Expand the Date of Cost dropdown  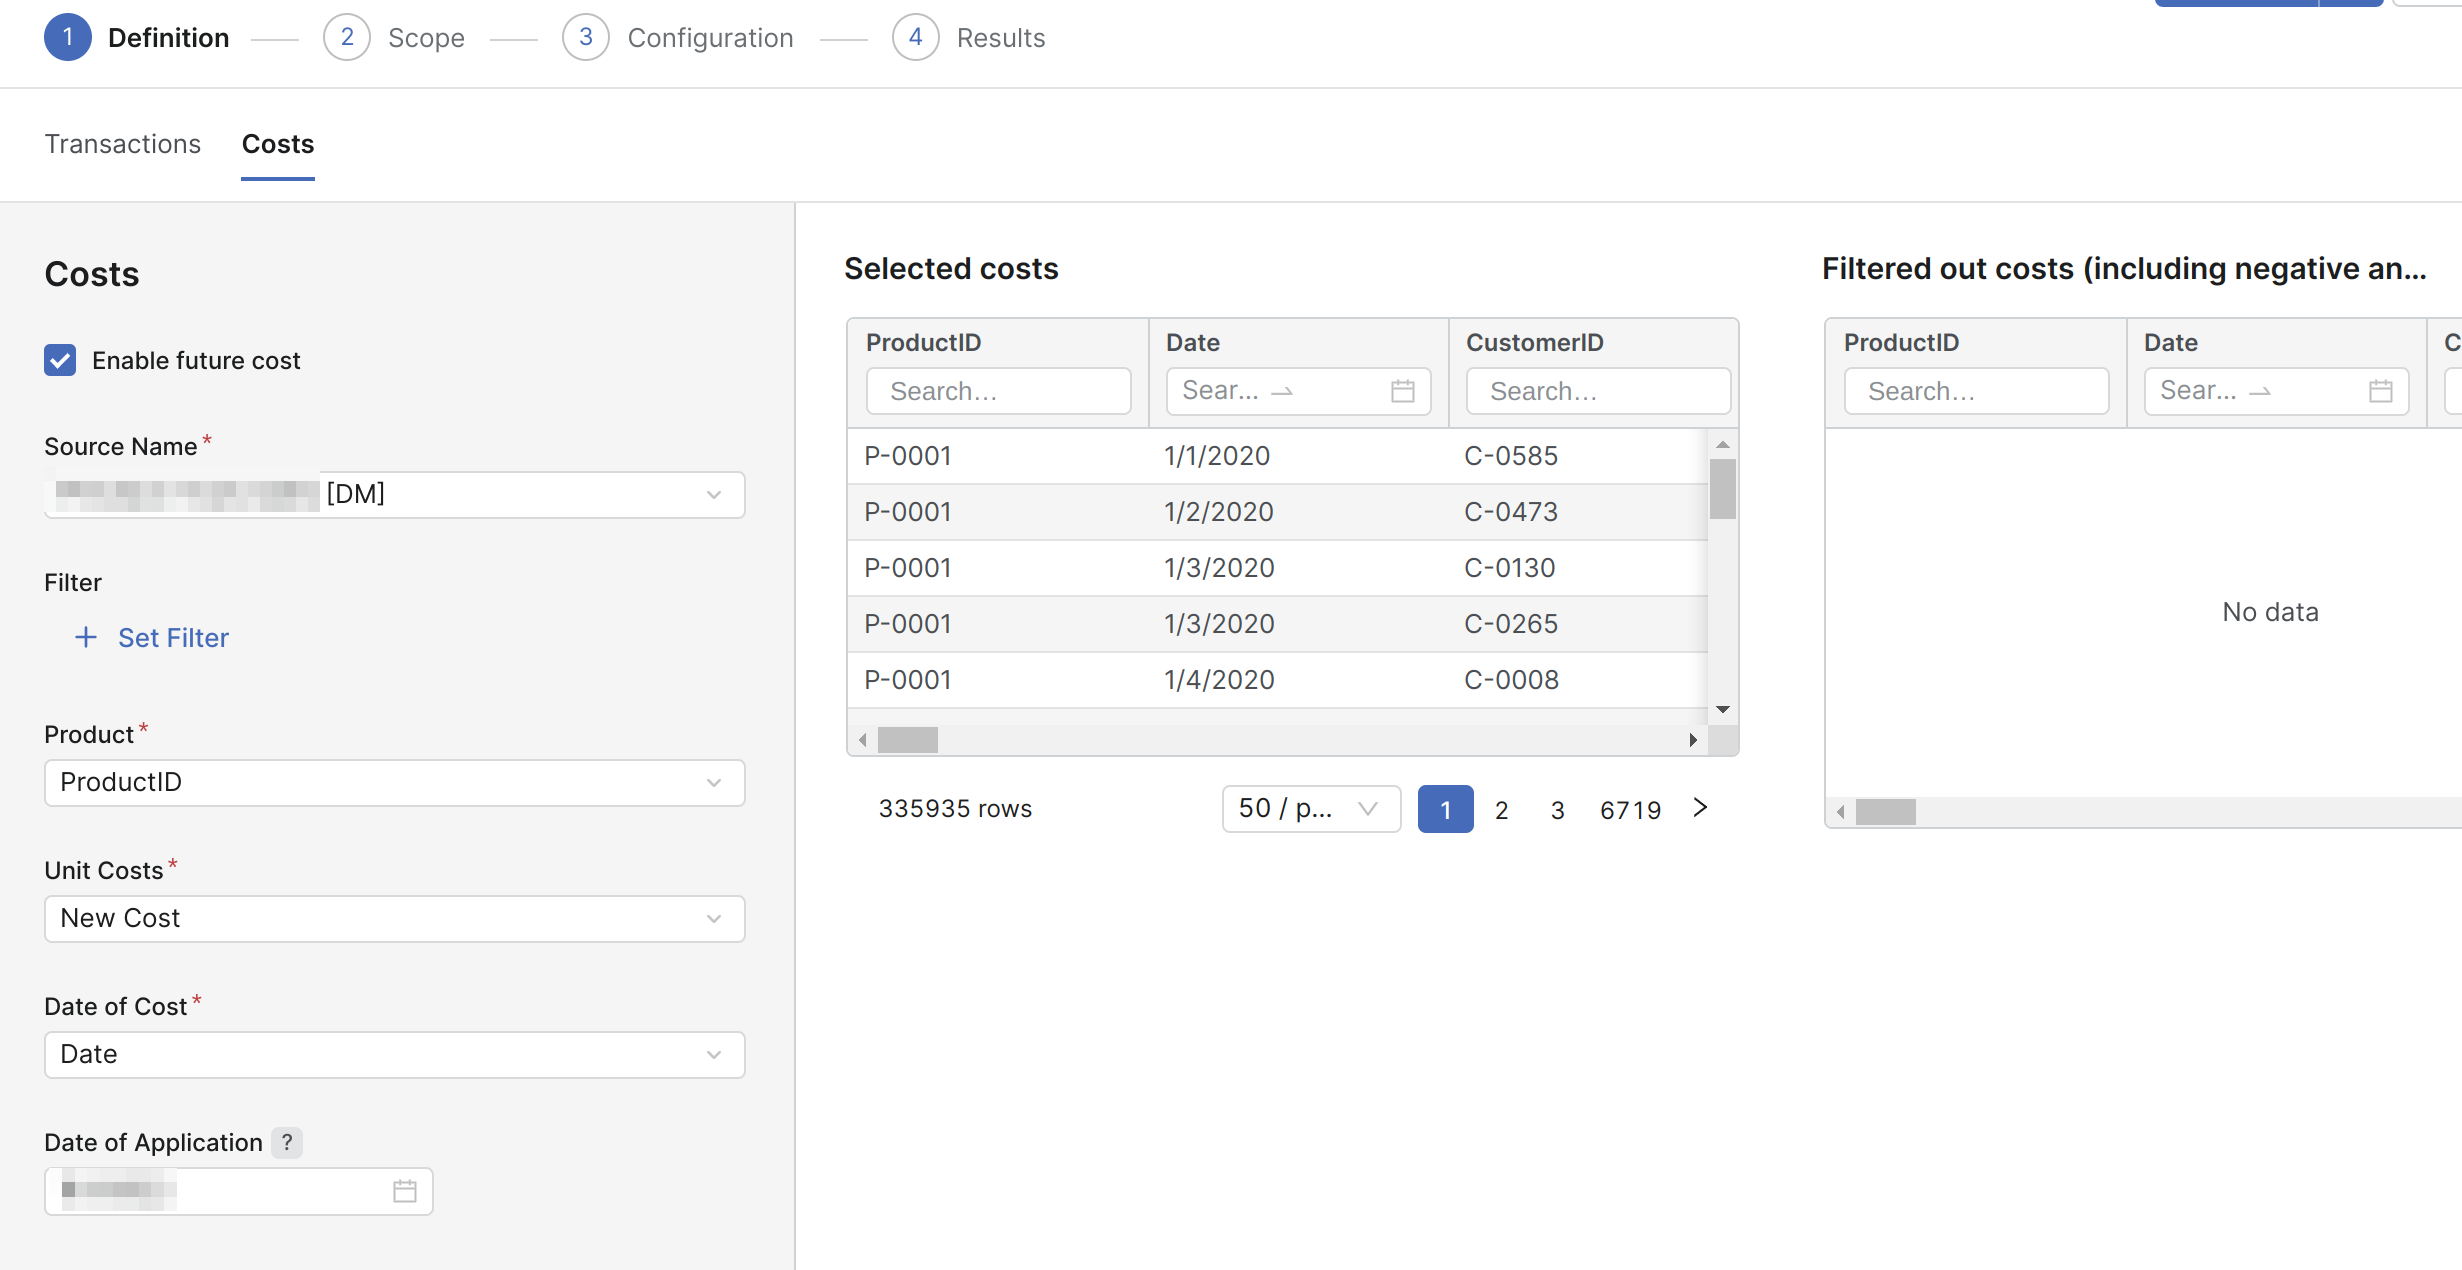coord(394,1055)
